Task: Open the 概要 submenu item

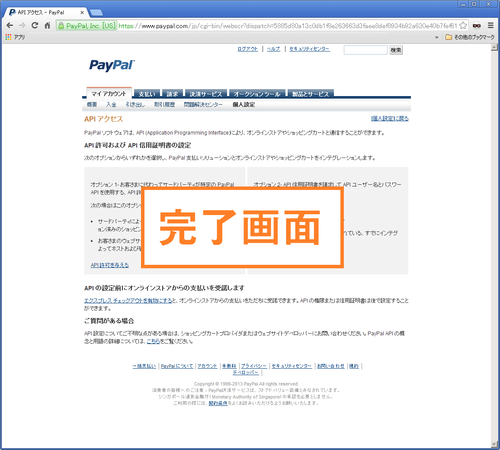Action: click(92, 105)
